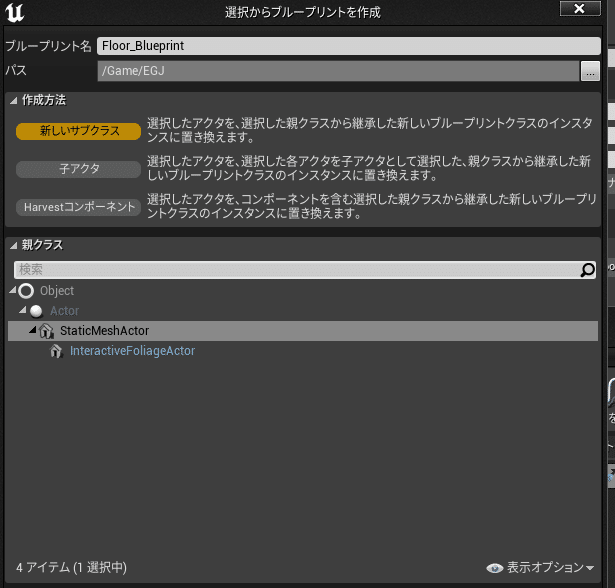Edit the Floor_Blueprint name field
The height and width of the screenshot is (588, 615).
click(x=348, y=46)
